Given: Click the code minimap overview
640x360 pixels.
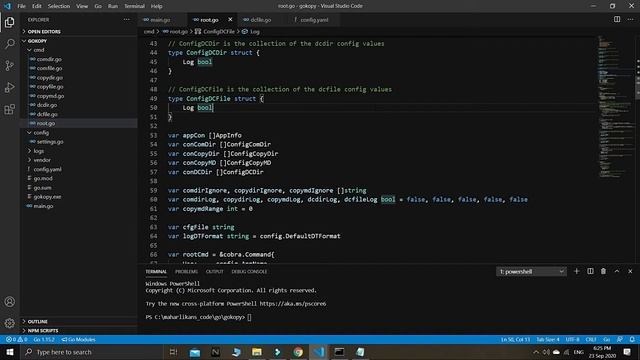Looking at the screenshot, I should click(616, 107).
